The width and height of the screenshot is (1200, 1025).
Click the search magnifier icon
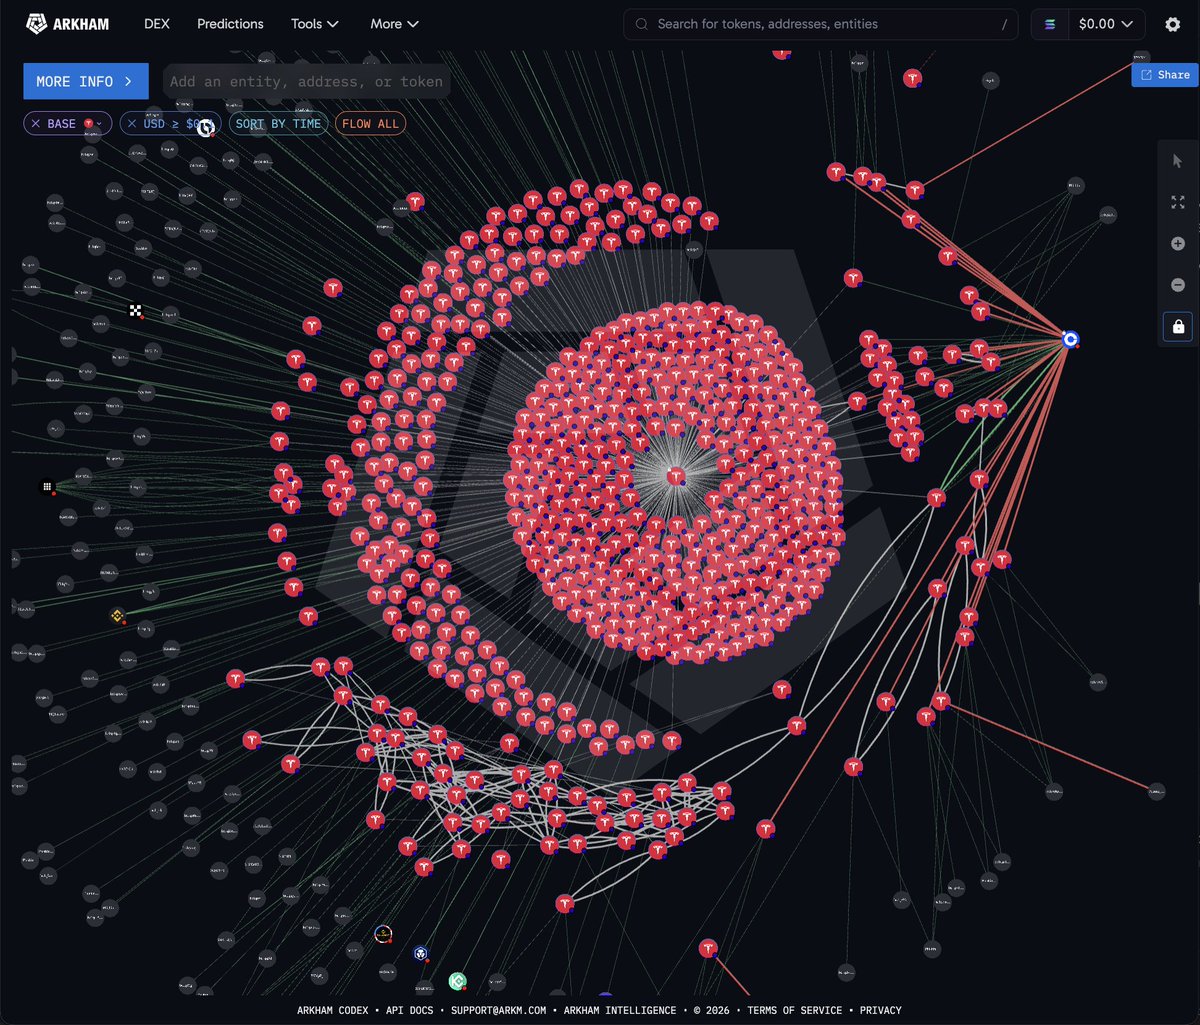641,24
